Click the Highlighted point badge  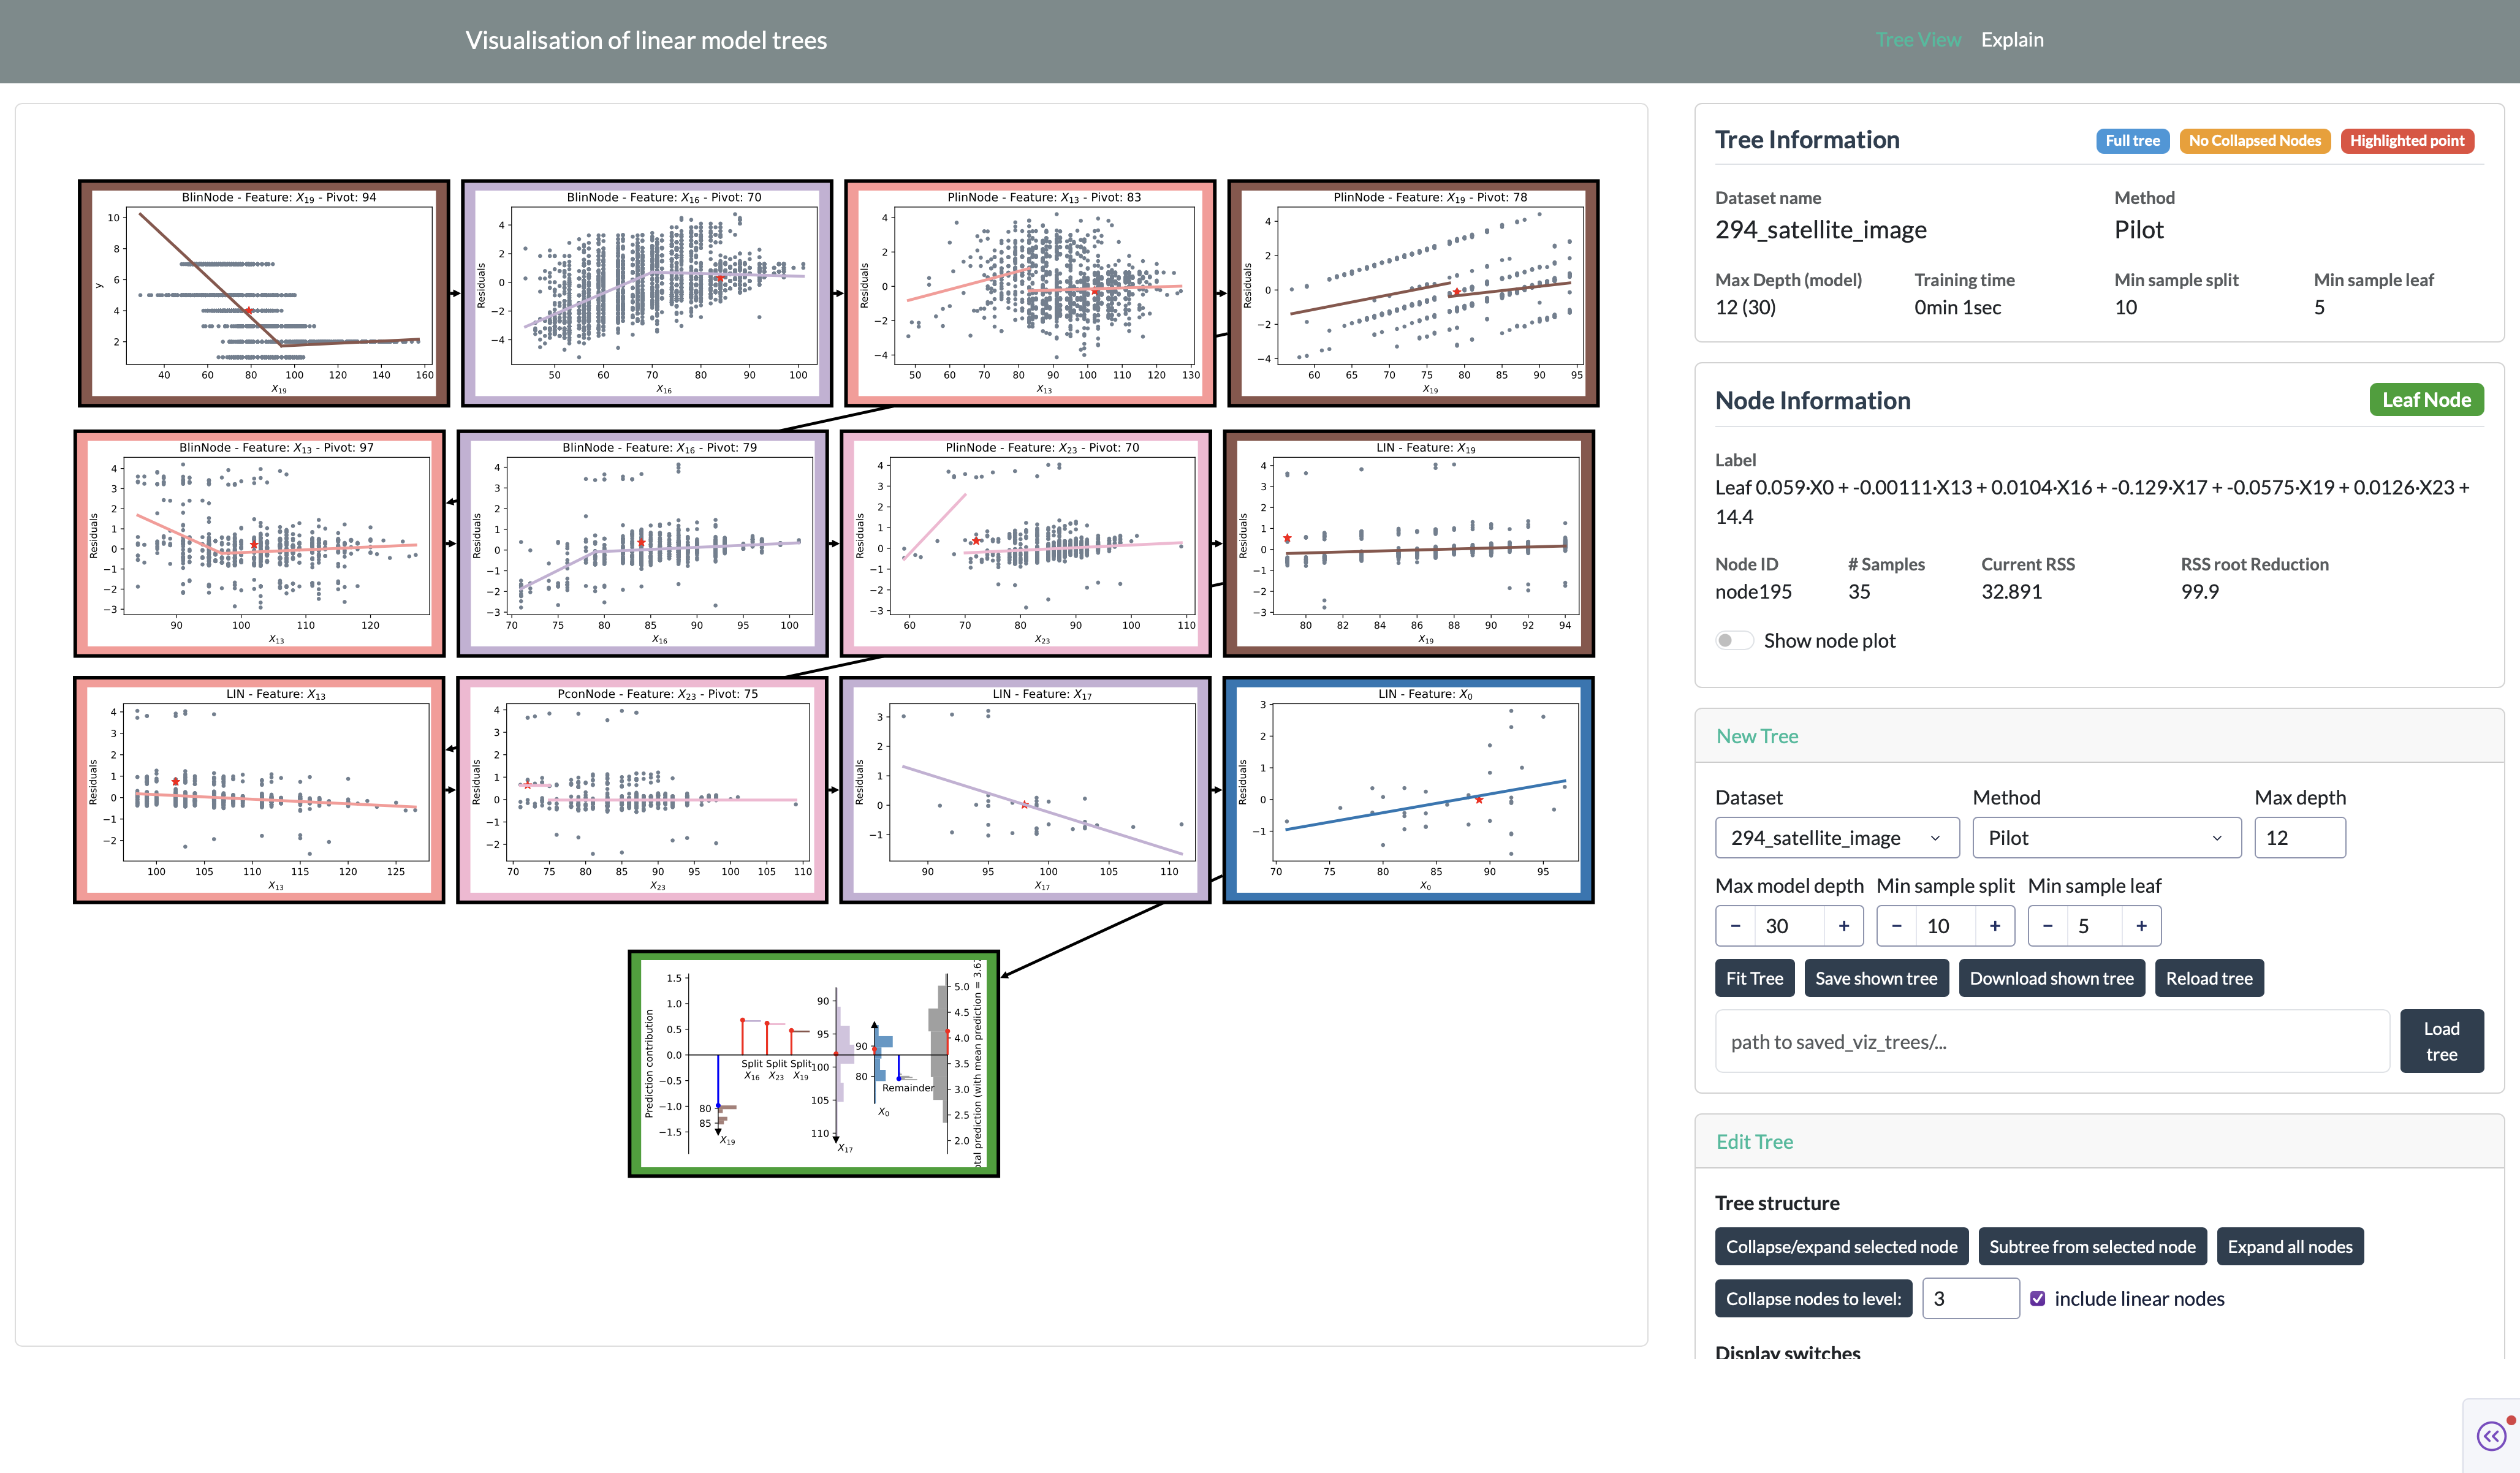click(x=2406, y=141)
